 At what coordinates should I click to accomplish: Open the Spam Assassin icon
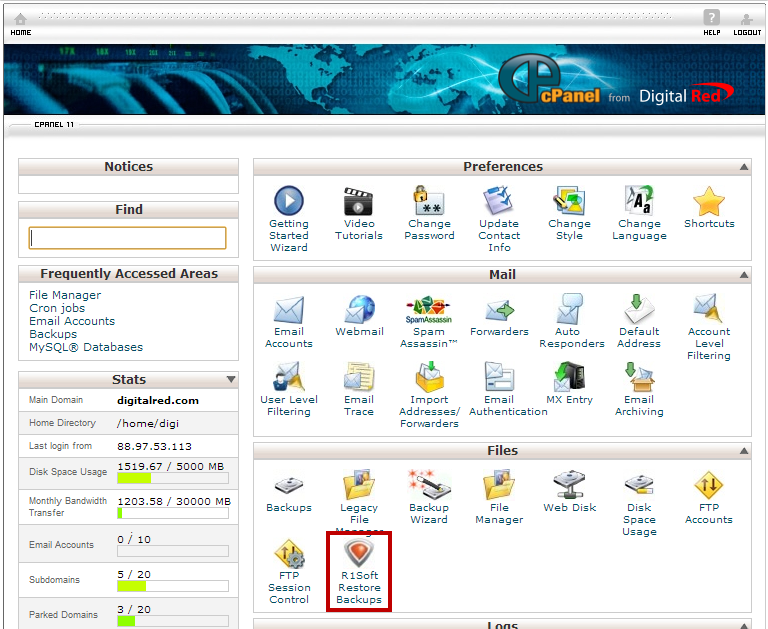click(x=429, y=310)
